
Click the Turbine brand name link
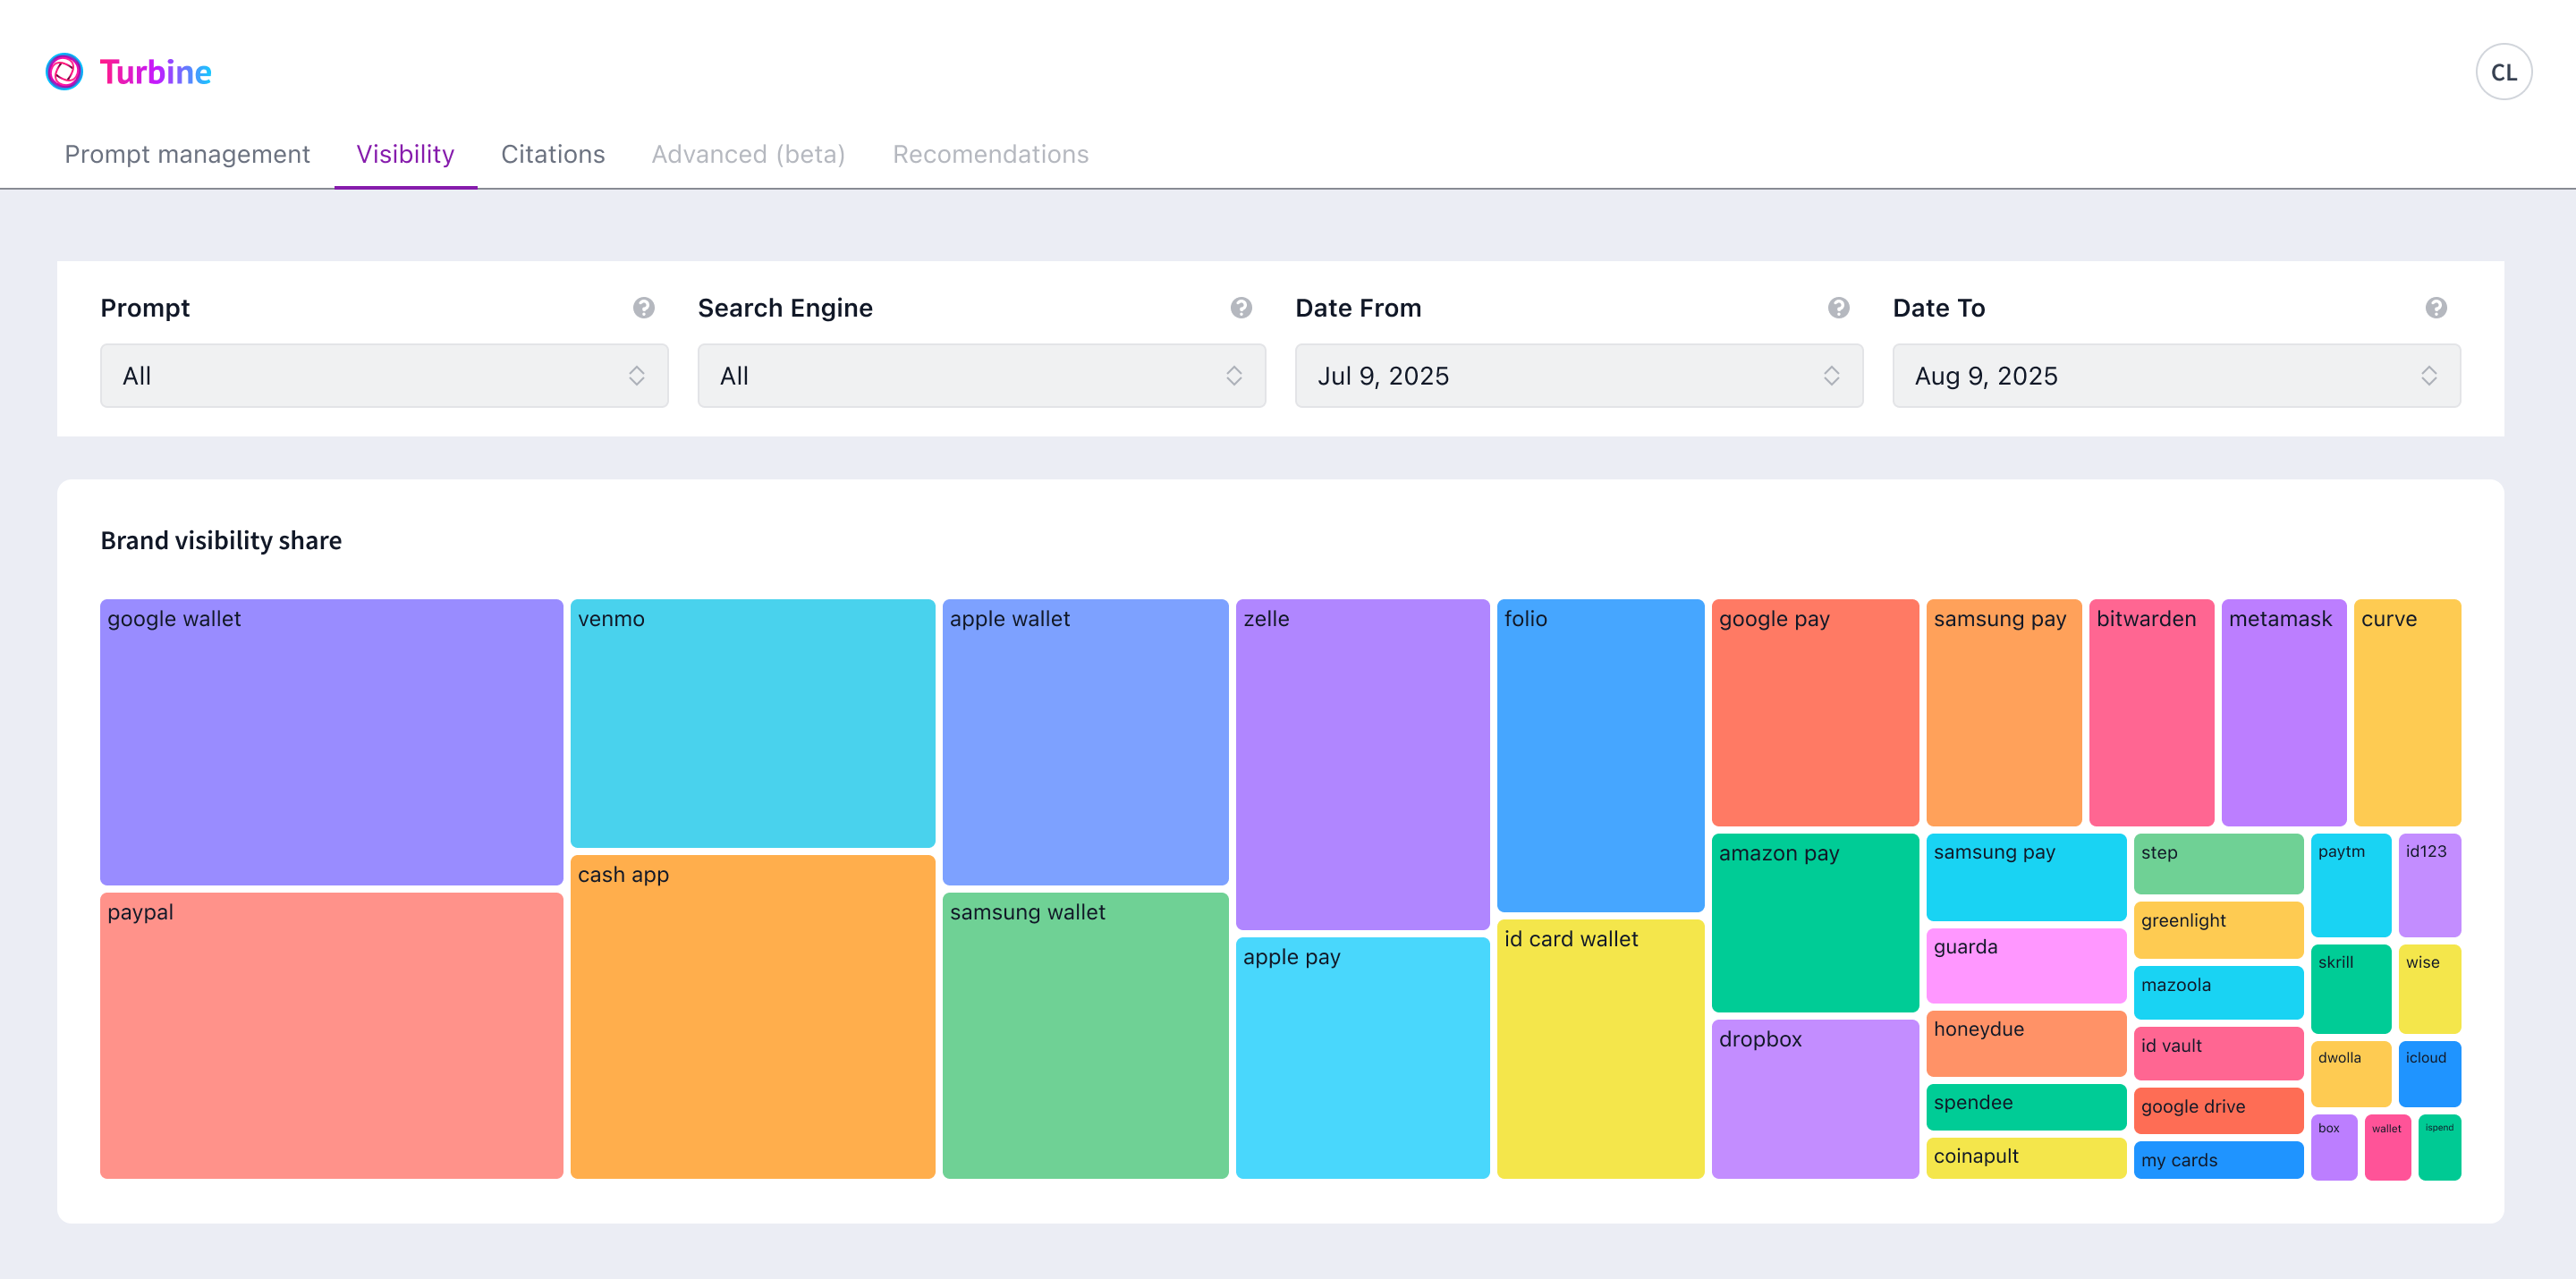155,72
